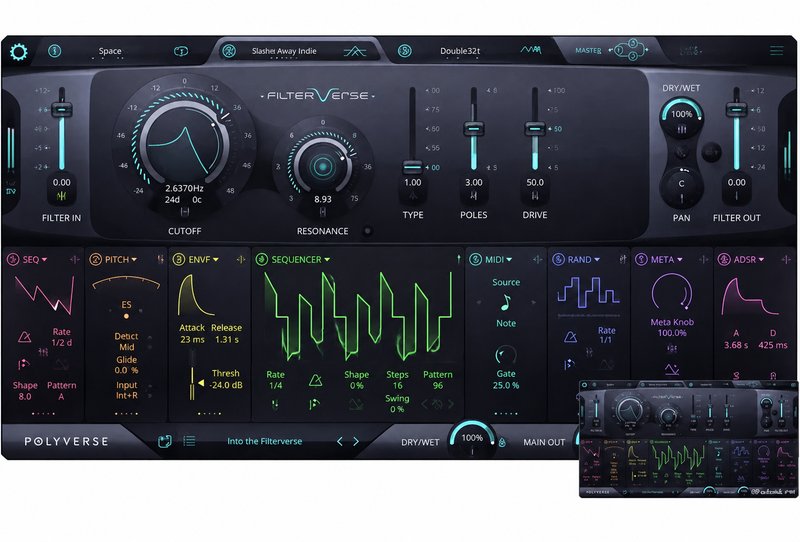The height and width of the screenshot is (542, 800).
Task: Toggle the small button right of Resonance label
Action: point(367,231)
